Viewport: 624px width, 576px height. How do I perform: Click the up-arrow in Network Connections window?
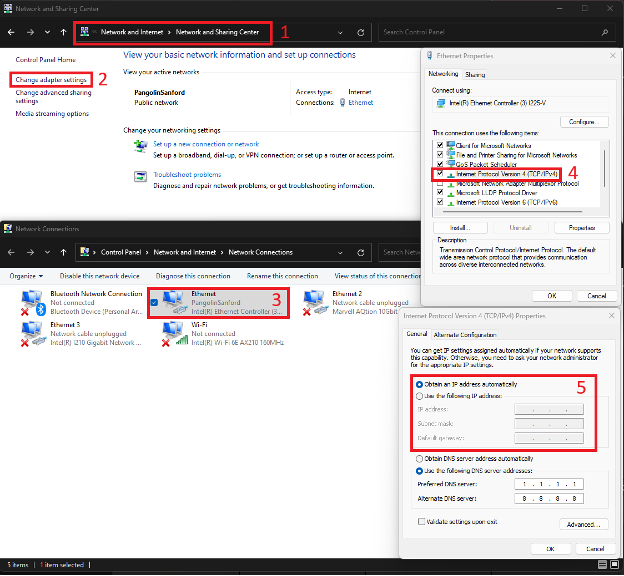64,252
